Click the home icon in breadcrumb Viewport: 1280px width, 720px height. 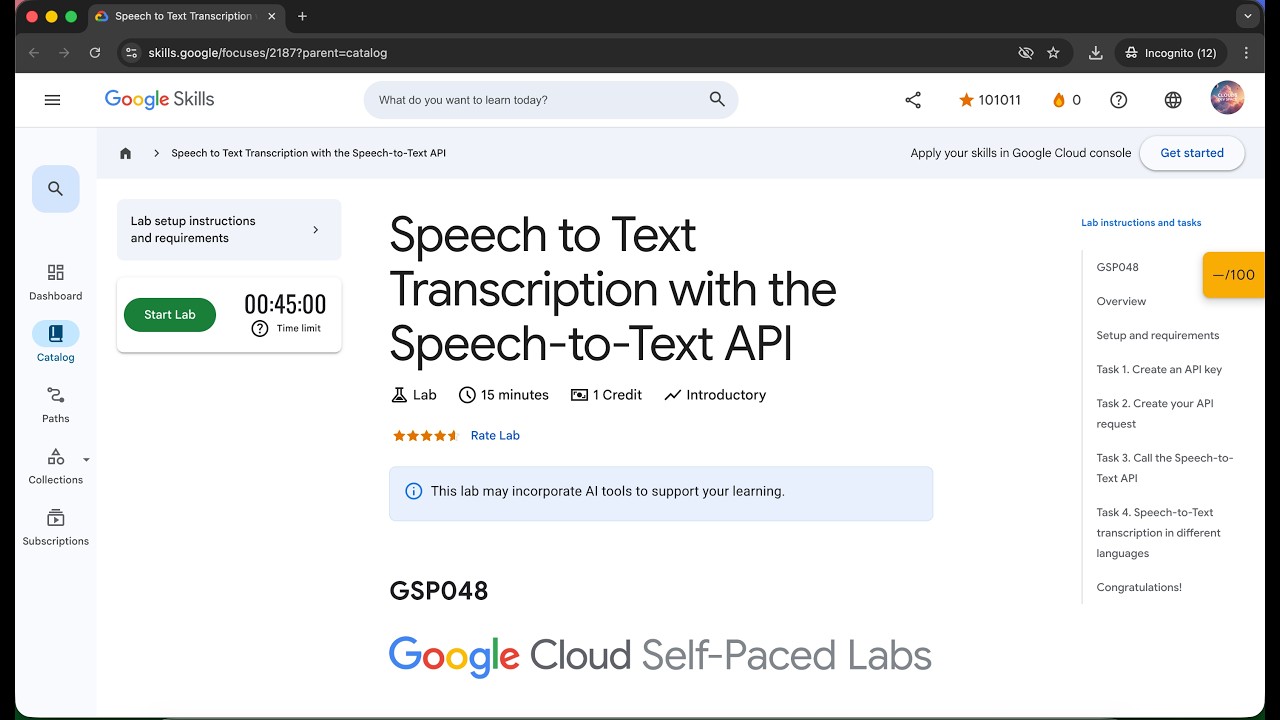coord(125,153)
